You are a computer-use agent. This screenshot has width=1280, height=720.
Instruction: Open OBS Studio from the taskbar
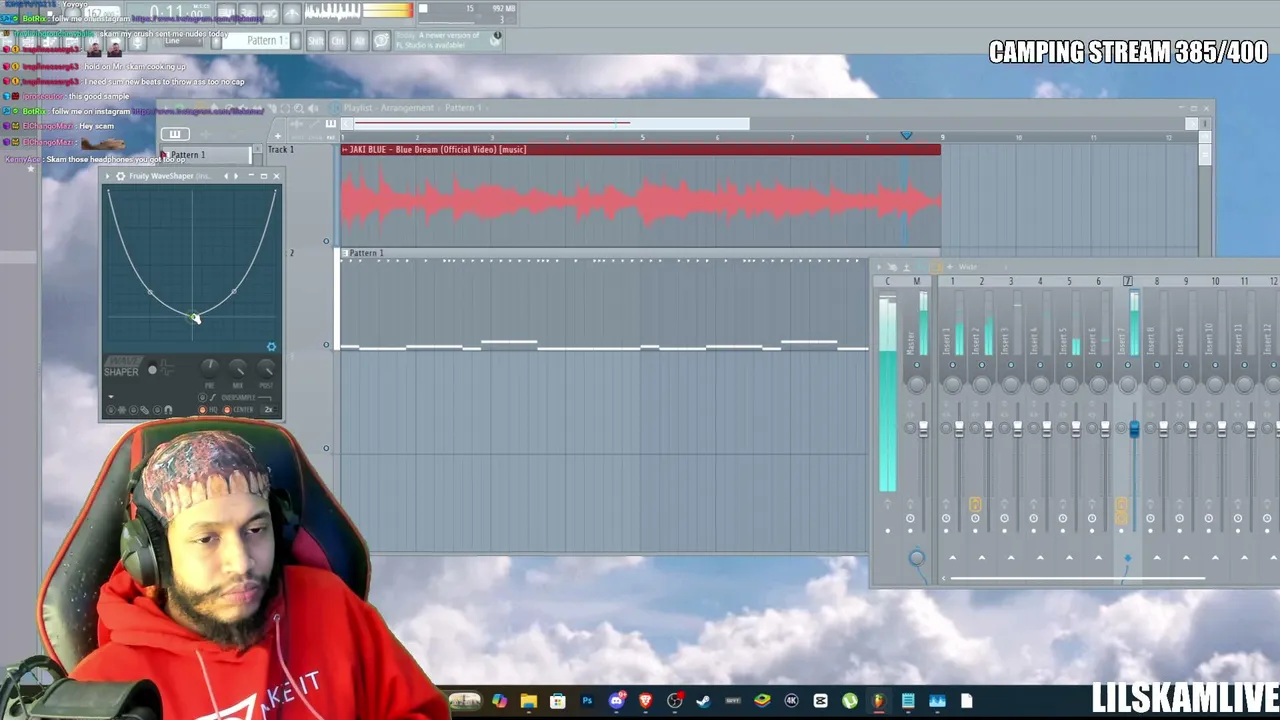pos(675,701)
